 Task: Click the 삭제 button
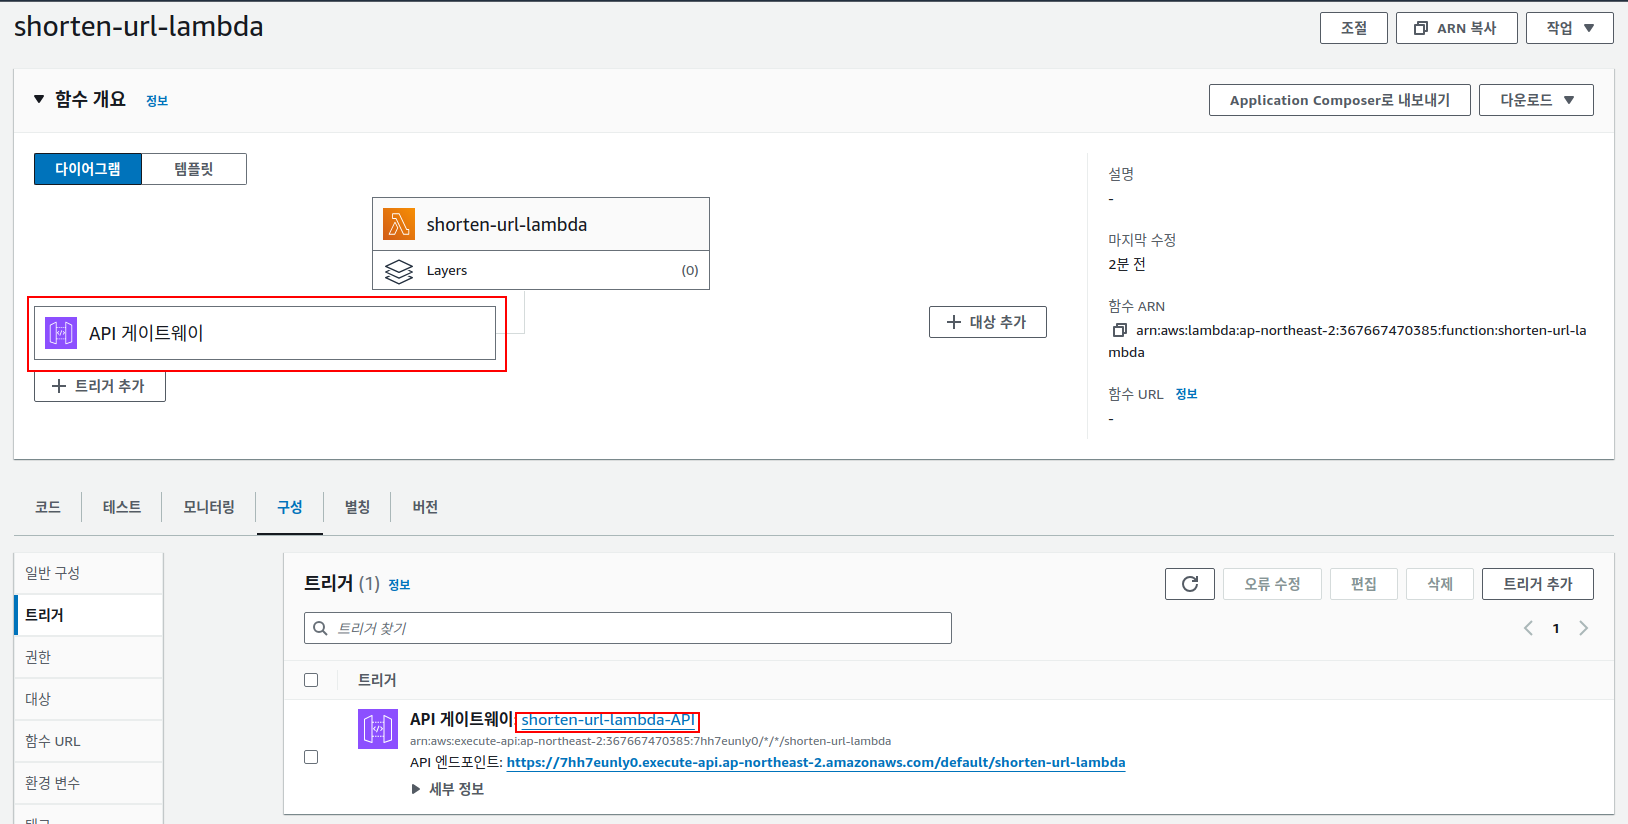click(x=1440, y=584)
